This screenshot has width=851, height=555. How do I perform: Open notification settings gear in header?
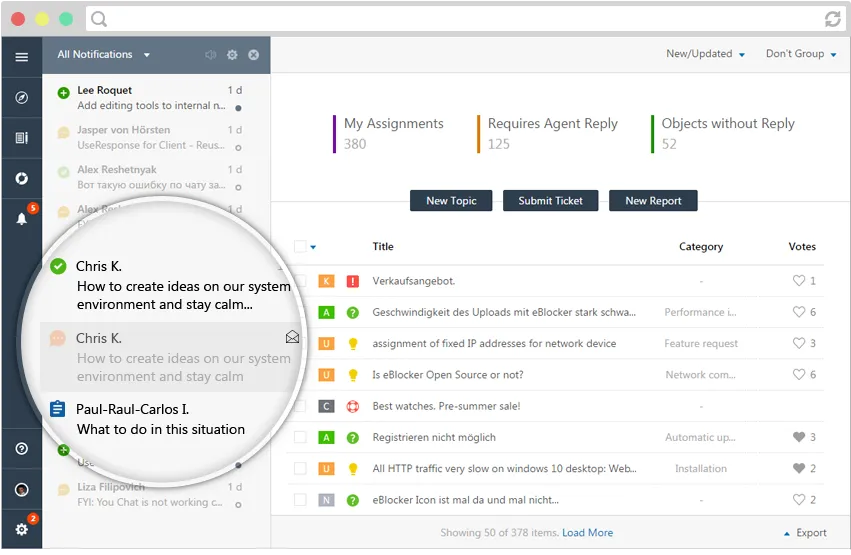232,55
